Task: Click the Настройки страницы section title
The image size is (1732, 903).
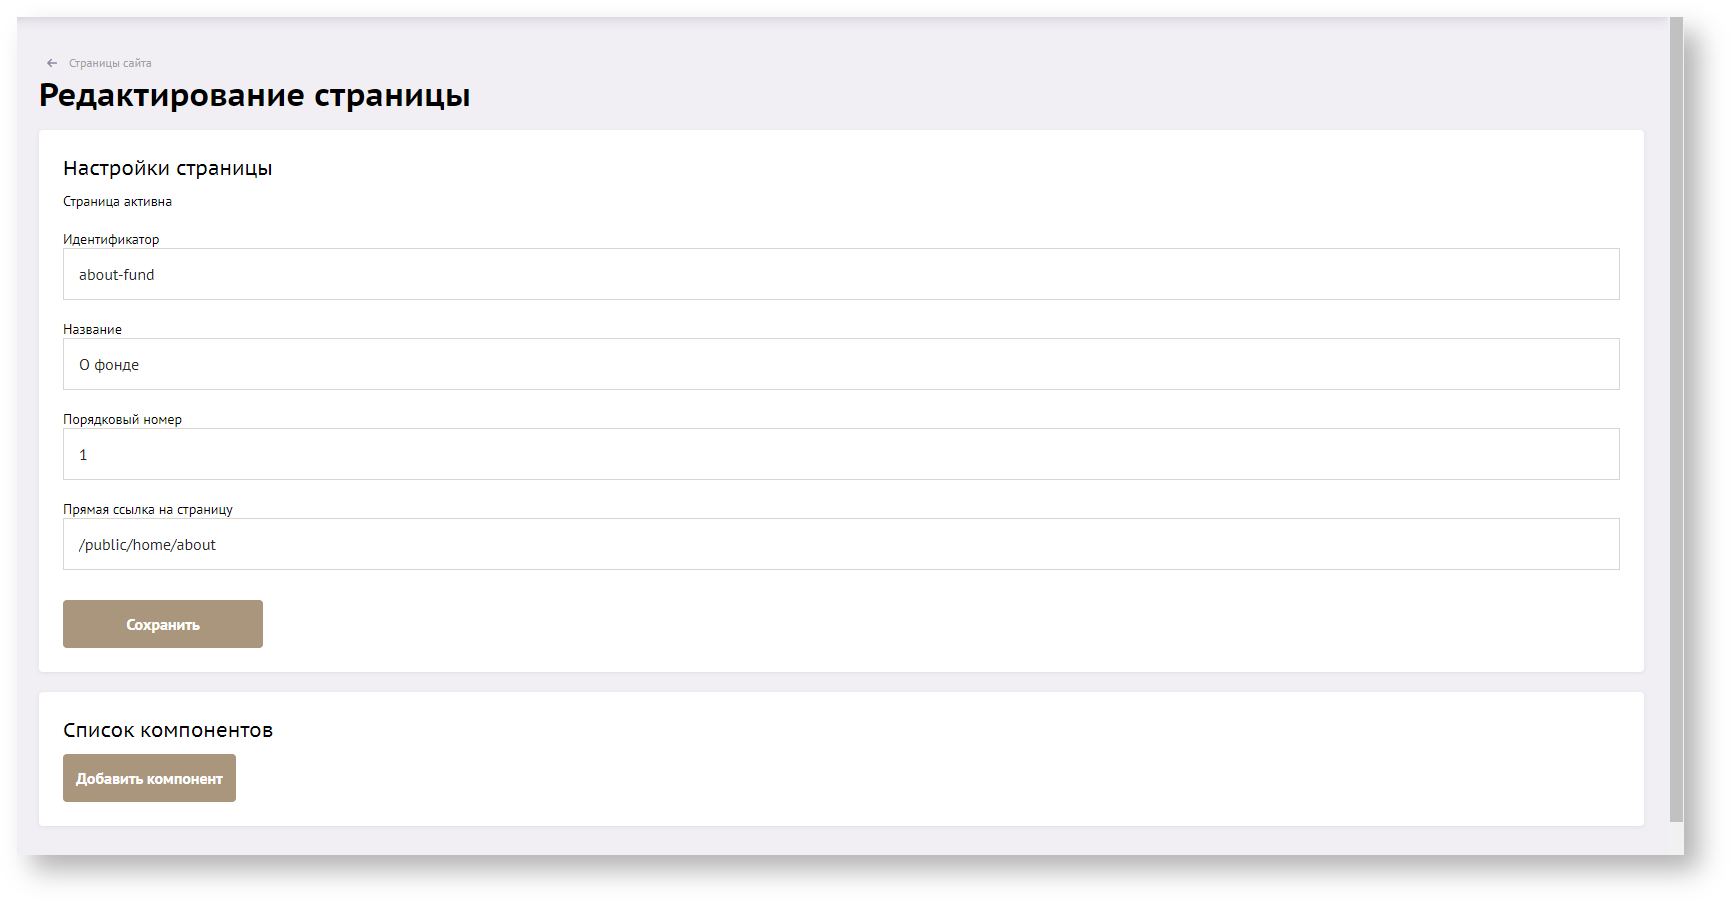Action: pos(167,168)
